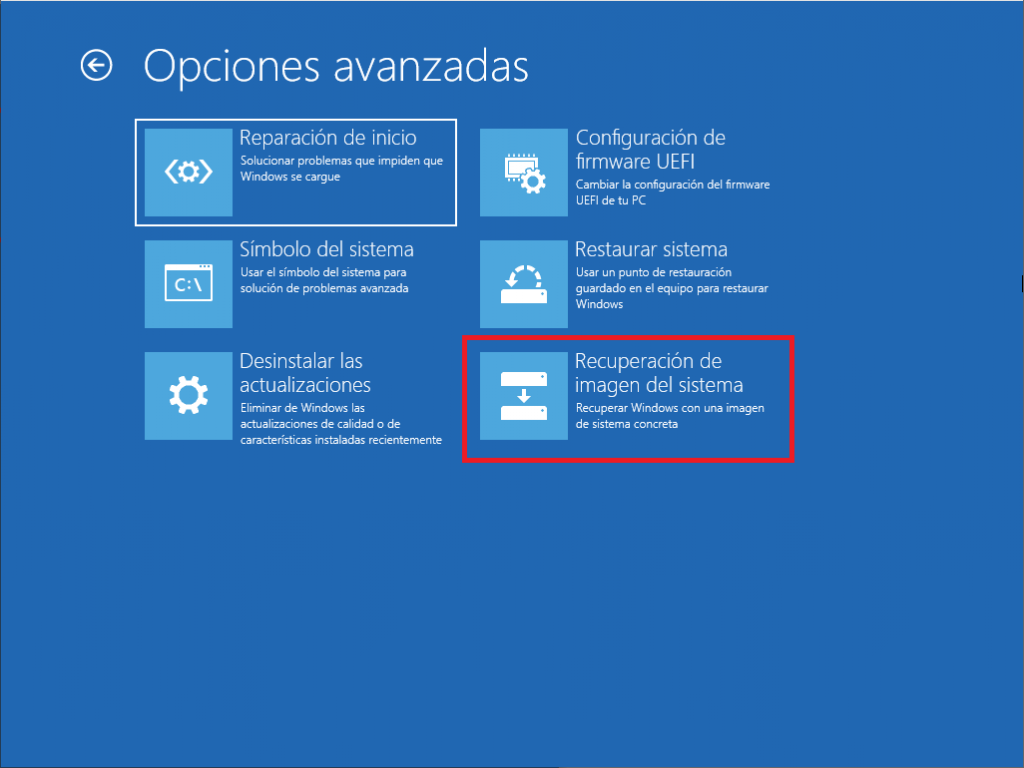Open Configuración de firmware UEFI title
The height and width of the screenshot is (768, 1024).
(650, 150)
